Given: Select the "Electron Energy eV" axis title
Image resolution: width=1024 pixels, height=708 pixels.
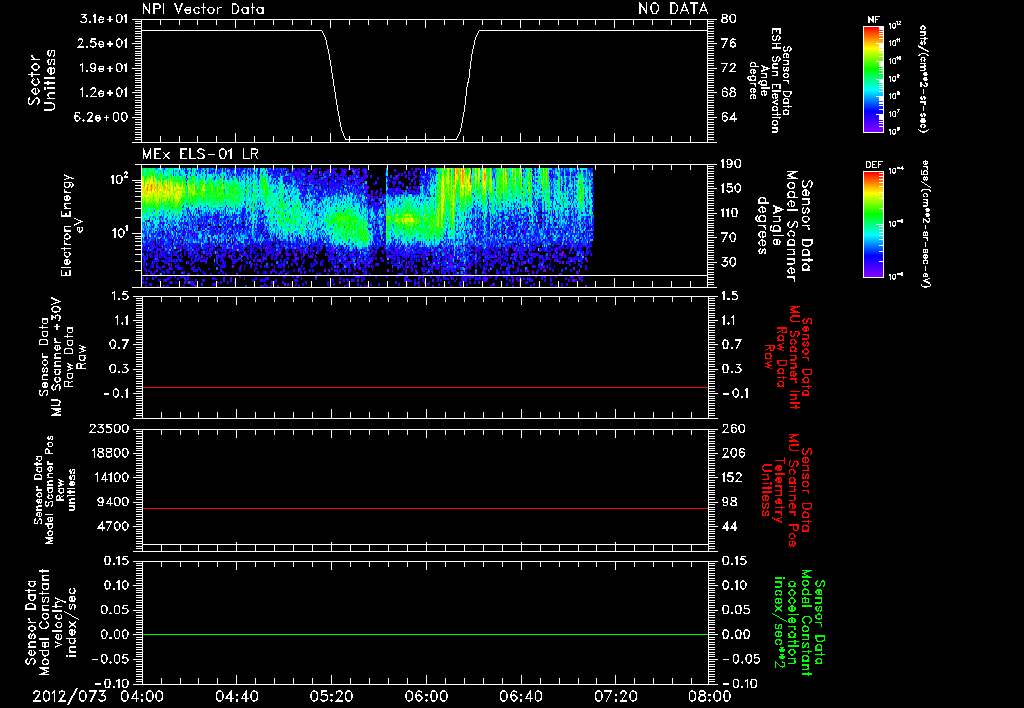Looking at the screenshot, I should point(72,225).
